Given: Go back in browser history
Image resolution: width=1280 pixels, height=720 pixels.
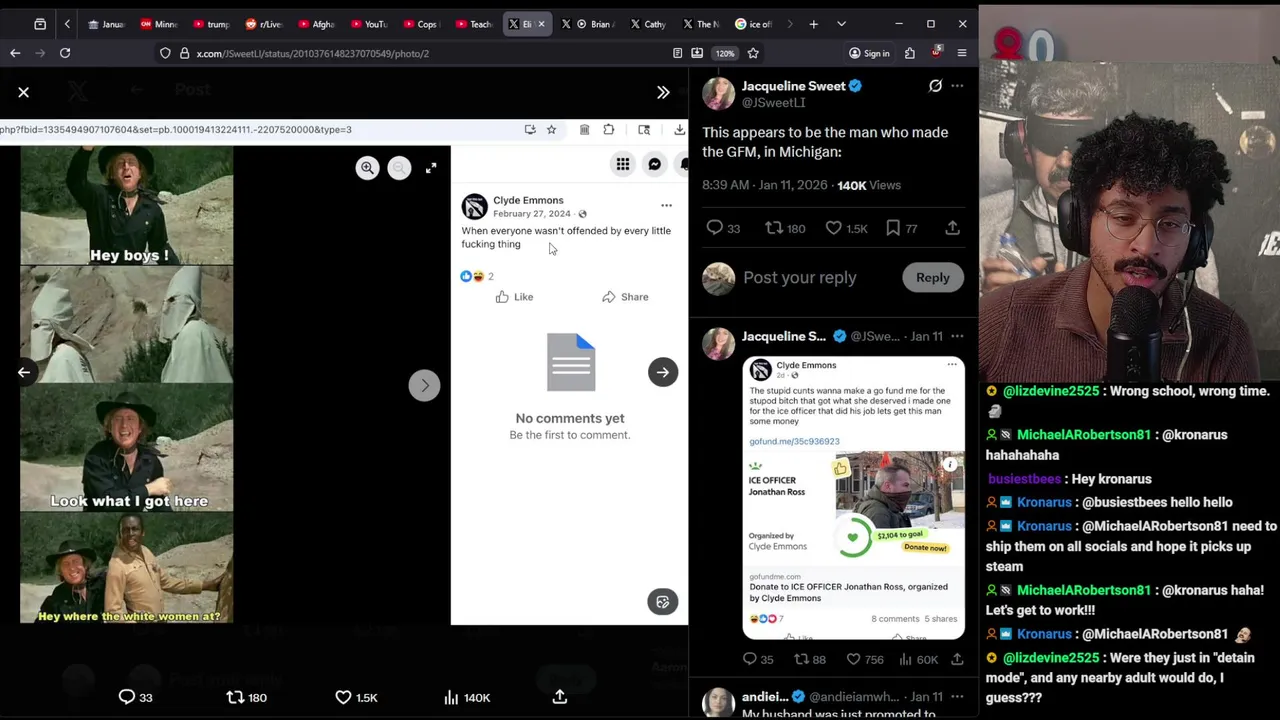Looking at the screenshot, I should tap(15, 53).
